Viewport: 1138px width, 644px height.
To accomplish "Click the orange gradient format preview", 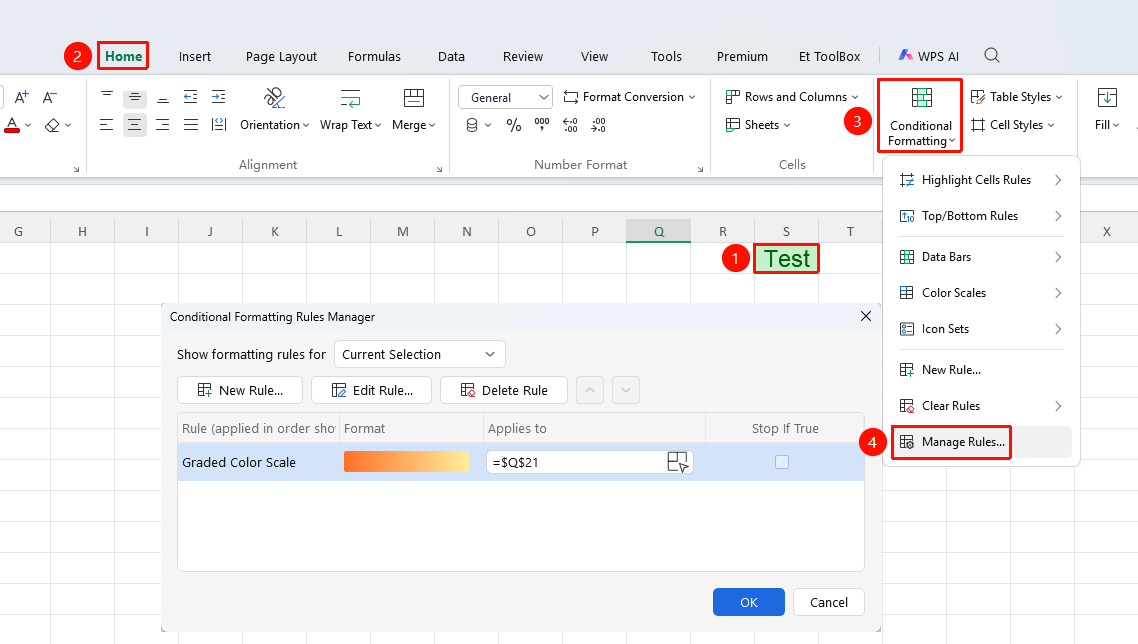I will pyautogui.click(x=406, y=462).
